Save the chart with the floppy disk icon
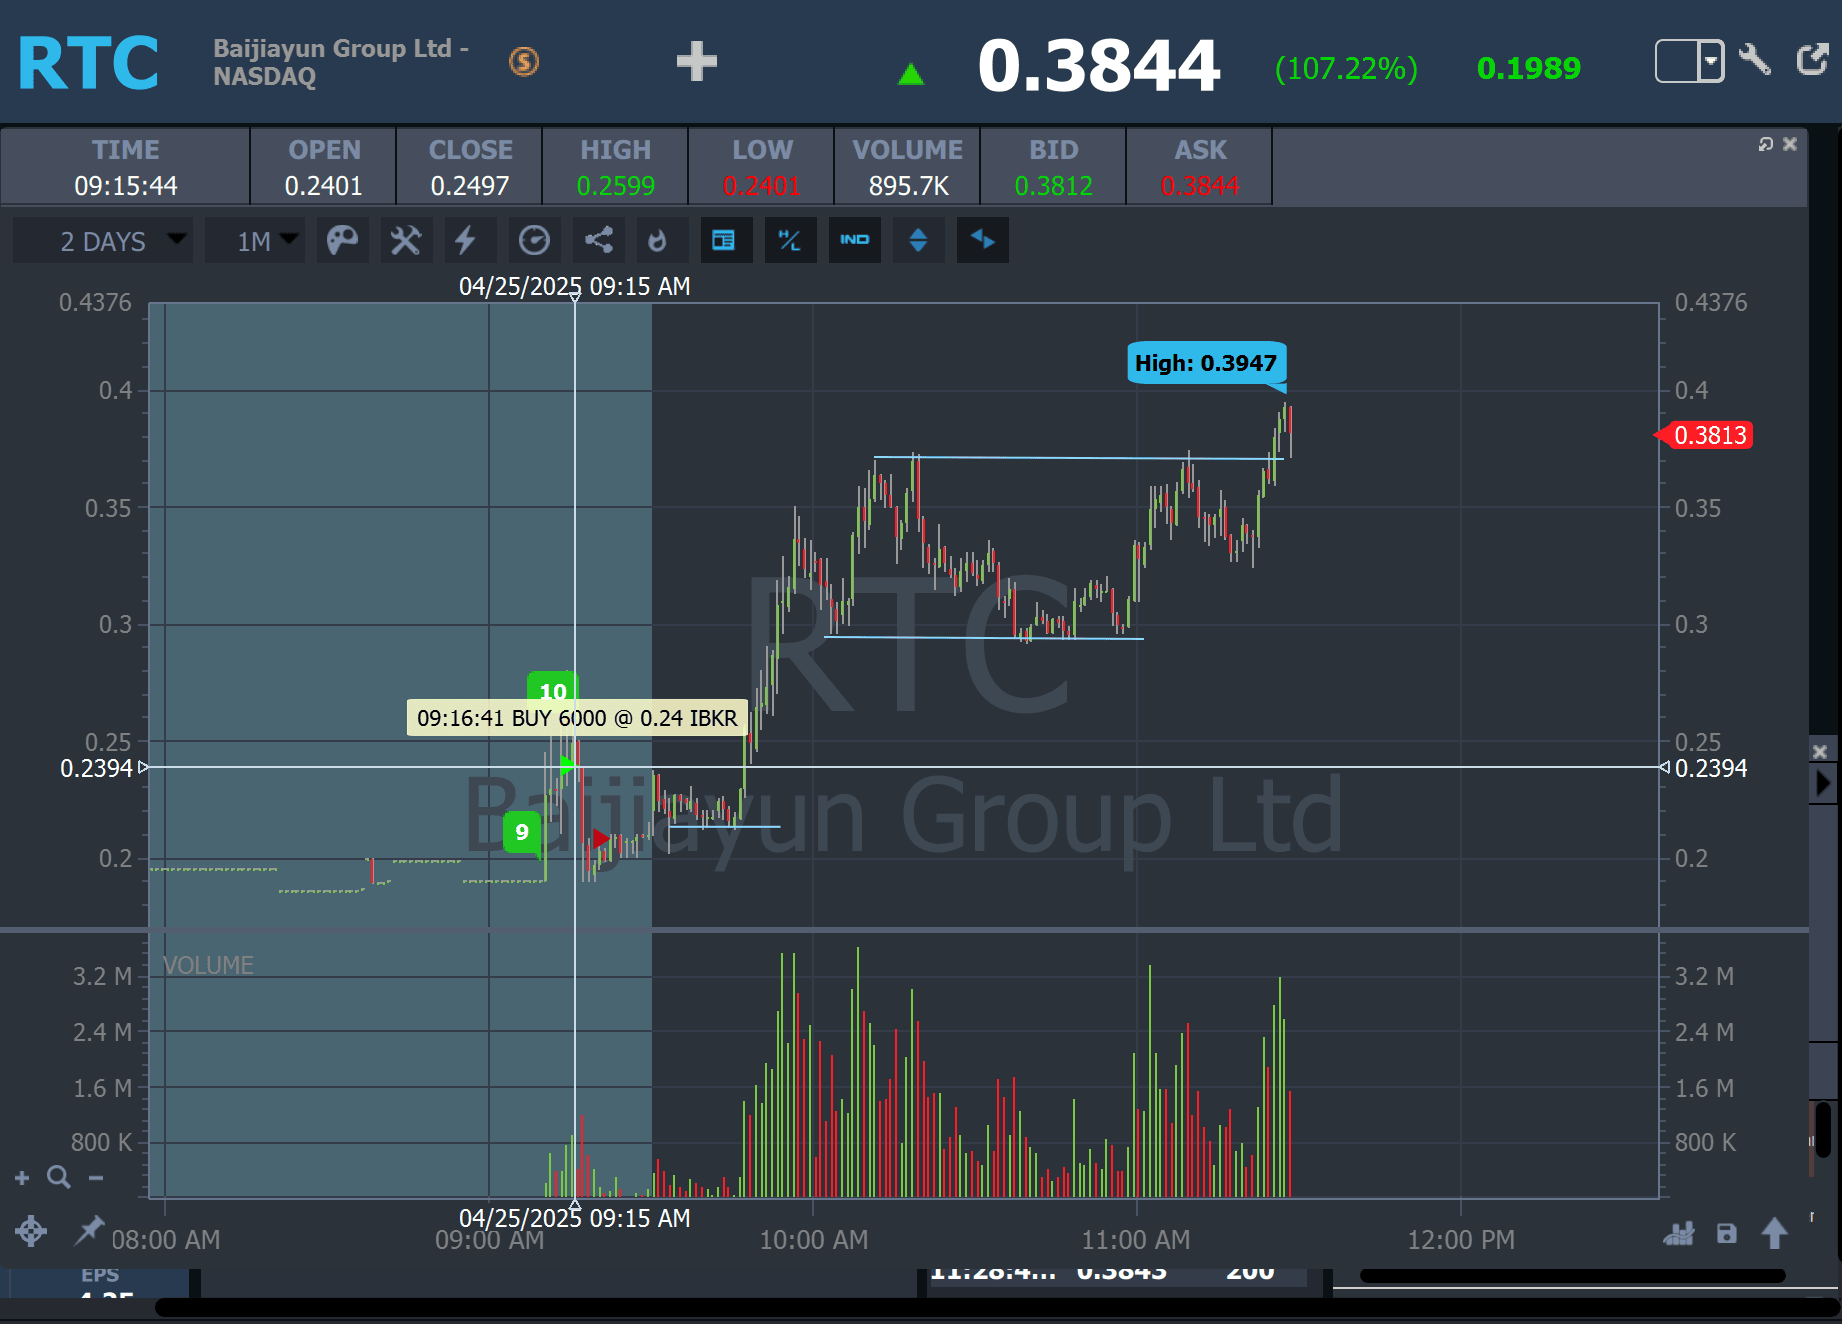The height and width of the screenshot is (1324, 1842). tap(1727, 1234)
